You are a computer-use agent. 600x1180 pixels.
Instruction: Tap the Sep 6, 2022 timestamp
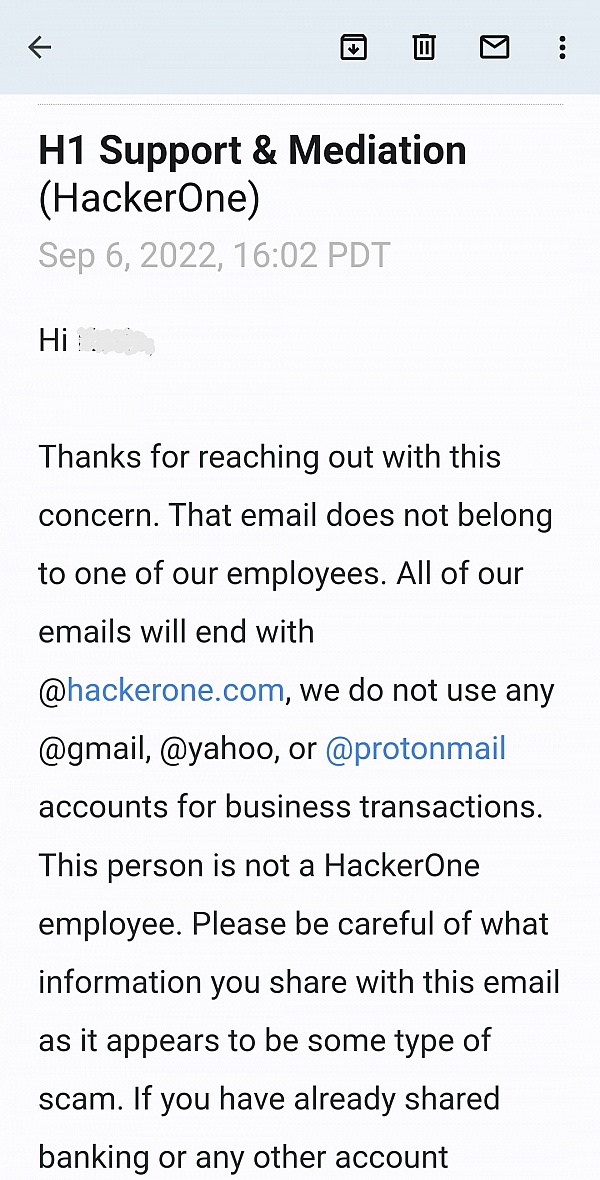tap(215, 255)
